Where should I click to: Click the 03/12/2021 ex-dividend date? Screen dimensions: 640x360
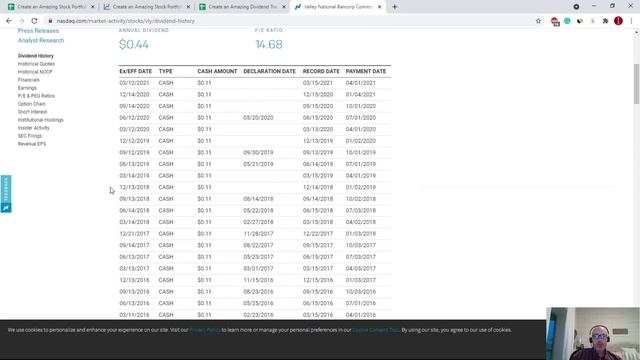pyautogui.click(x=134, y=83)
